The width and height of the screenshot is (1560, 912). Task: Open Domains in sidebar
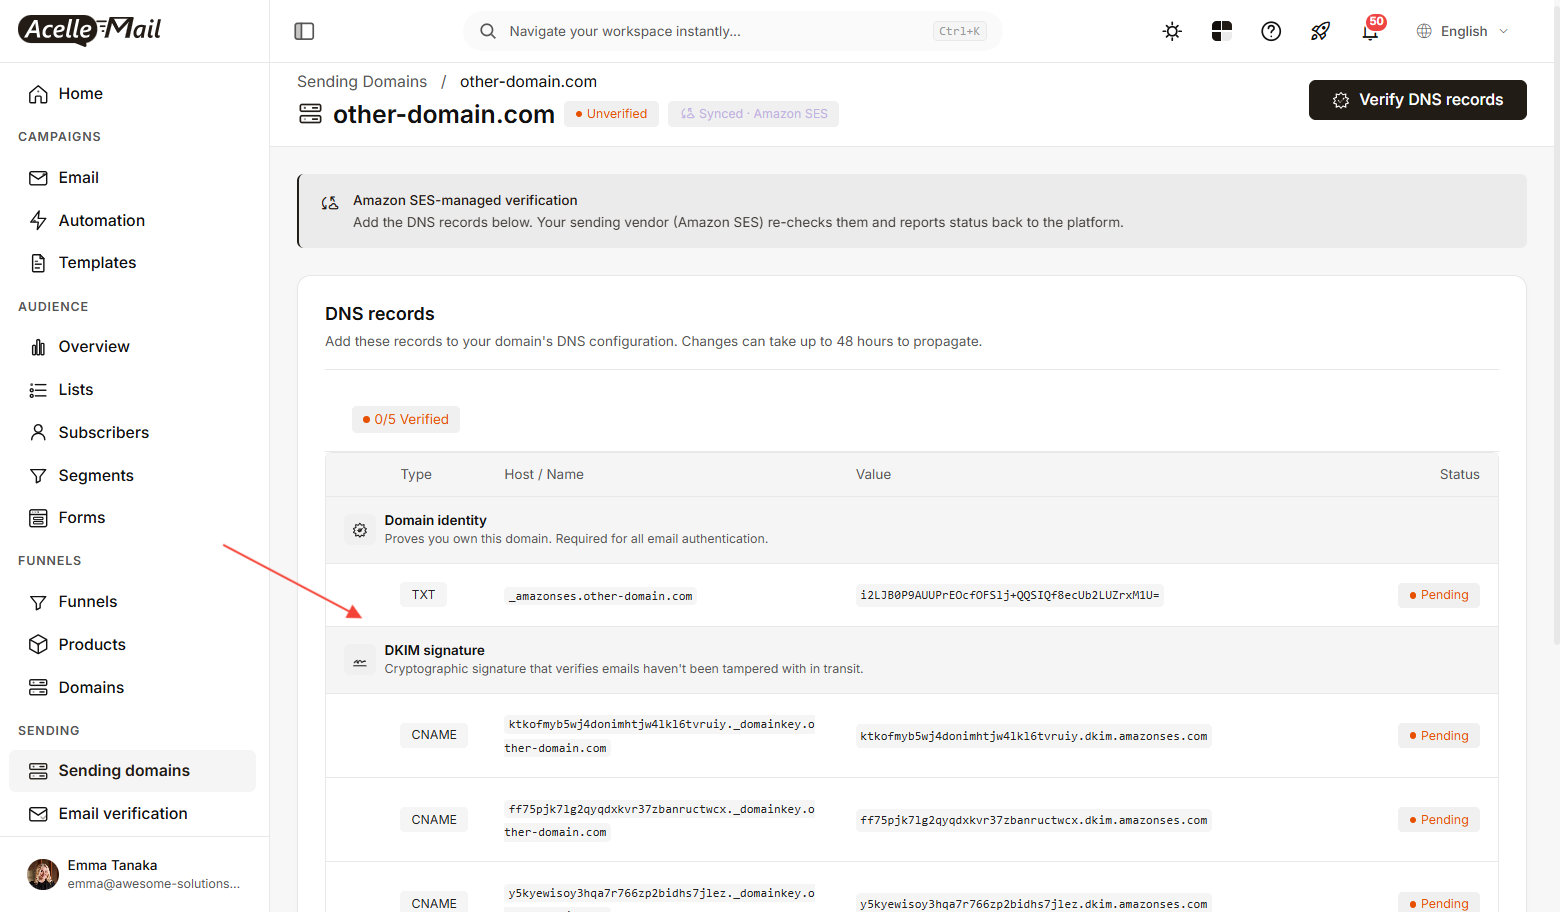point(132,688)
